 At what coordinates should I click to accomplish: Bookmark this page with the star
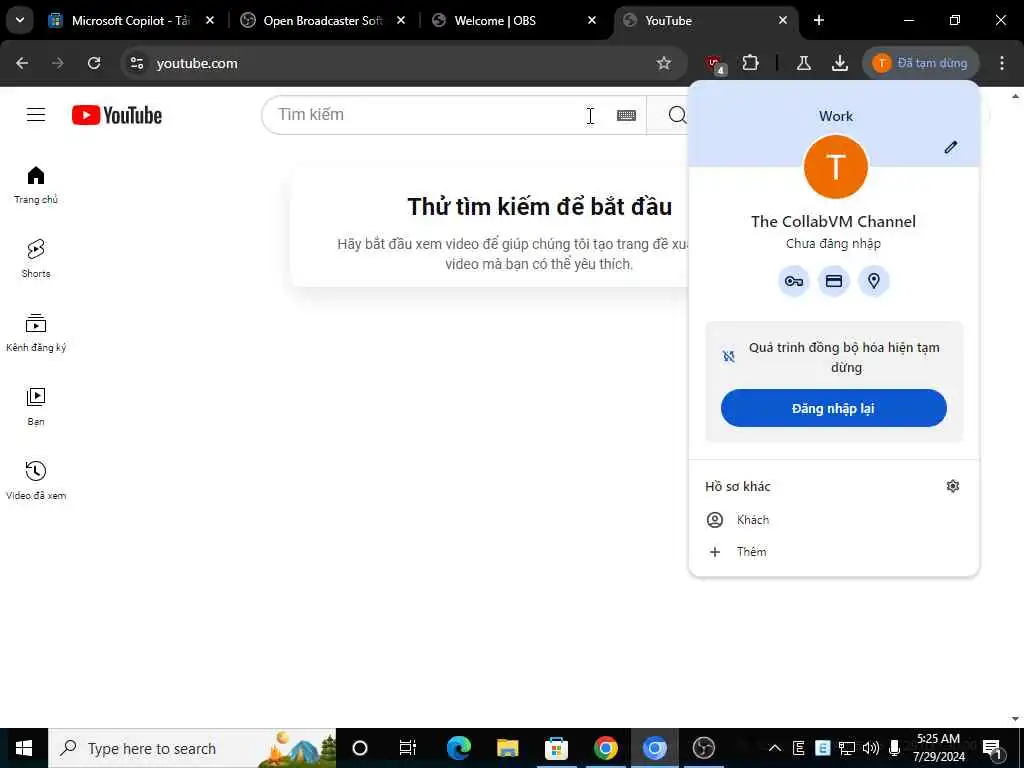coord(664,63)
